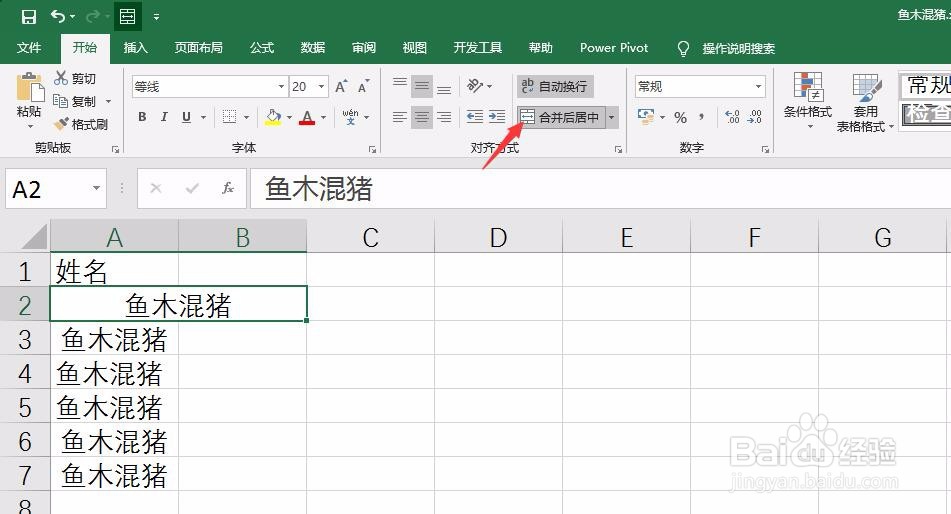The height and width of the screenshot is (514, 951).
Task: Go to the 视图 tab
Action: coord(415,48)
